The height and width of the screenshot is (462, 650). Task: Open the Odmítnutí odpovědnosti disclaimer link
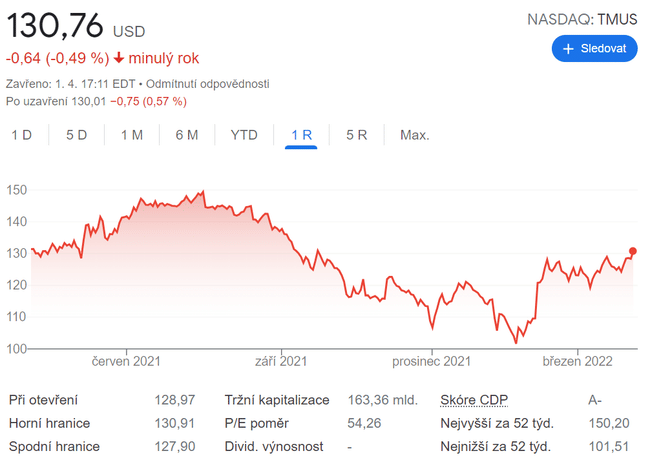pyautogui.click(x=208, y=84)
